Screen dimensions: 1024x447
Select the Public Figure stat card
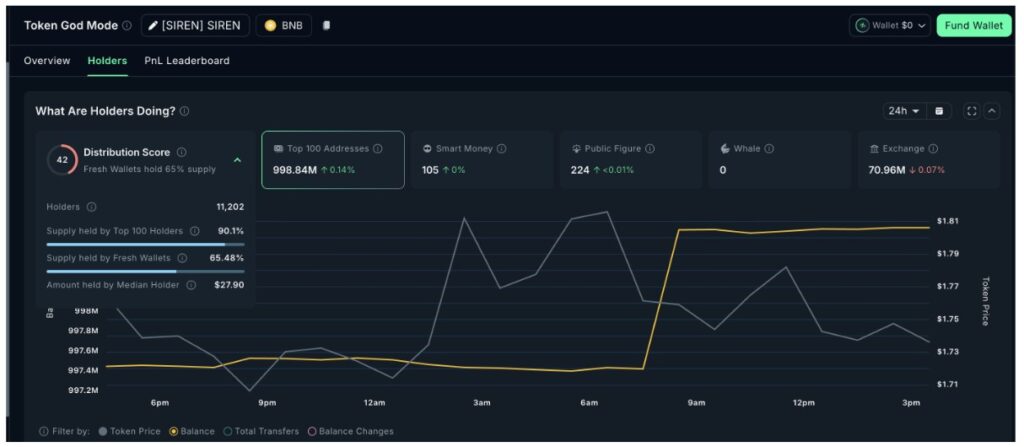click(630, 160)
